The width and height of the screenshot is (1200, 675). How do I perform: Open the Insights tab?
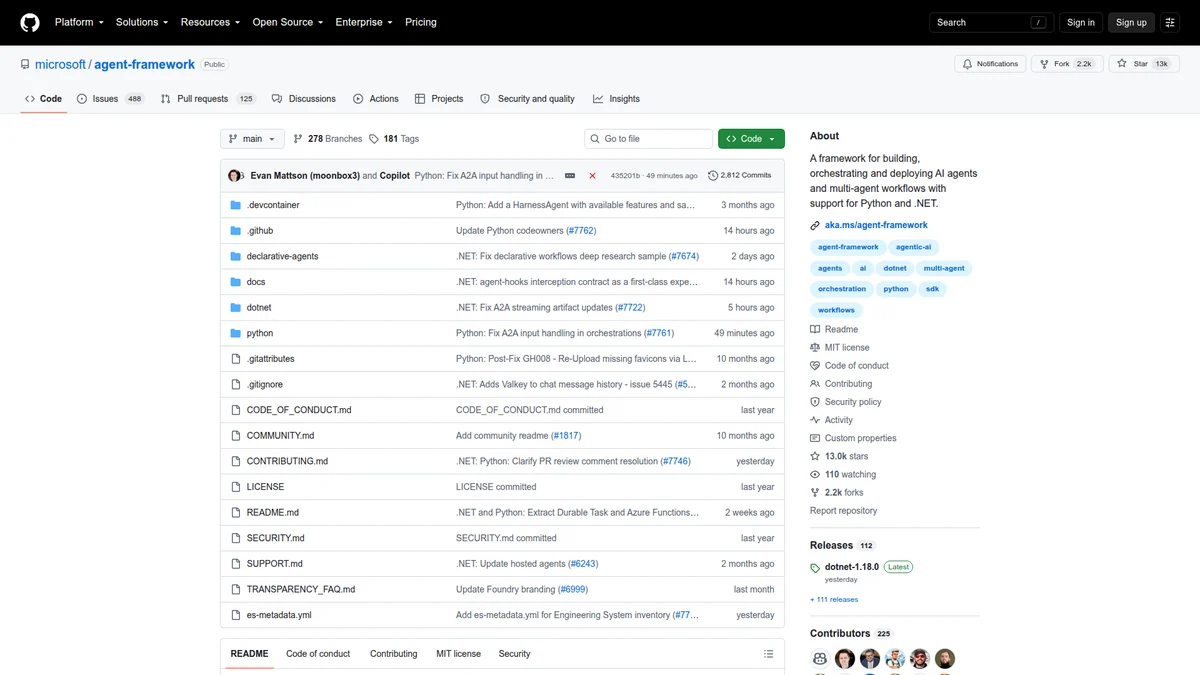coord(616,99)
